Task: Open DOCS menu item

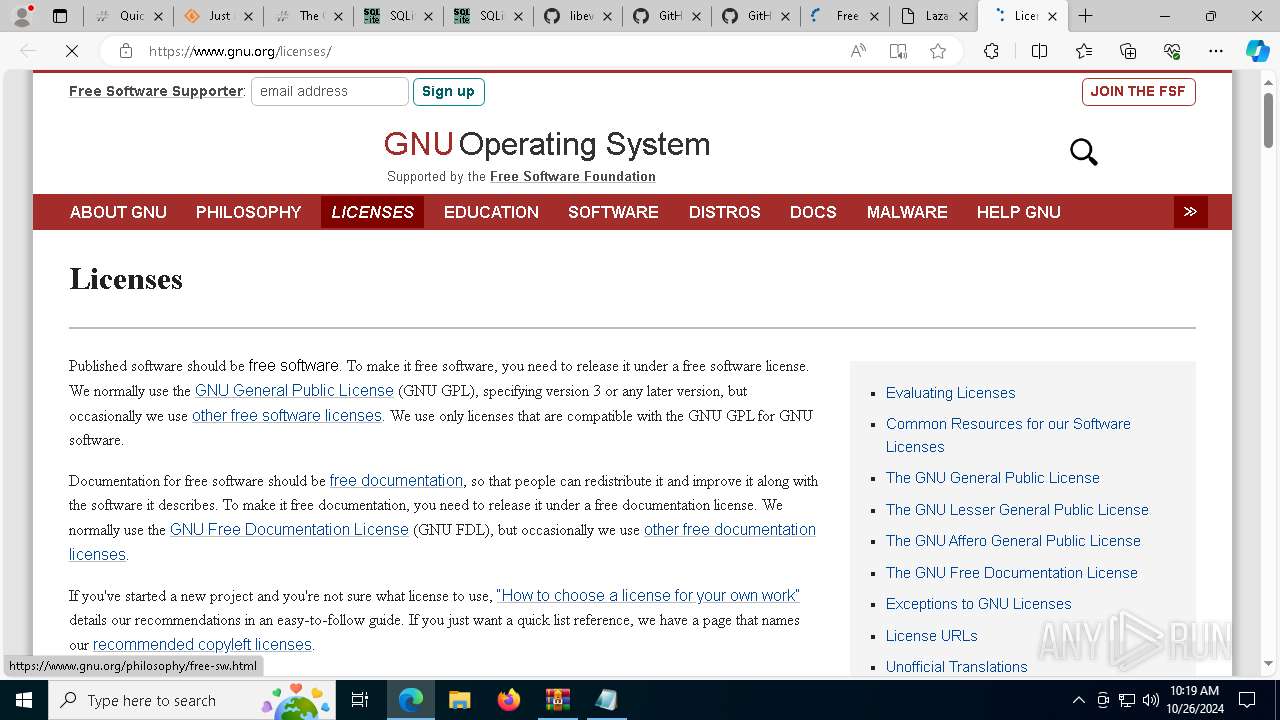Action: click(x=813, y=212)
